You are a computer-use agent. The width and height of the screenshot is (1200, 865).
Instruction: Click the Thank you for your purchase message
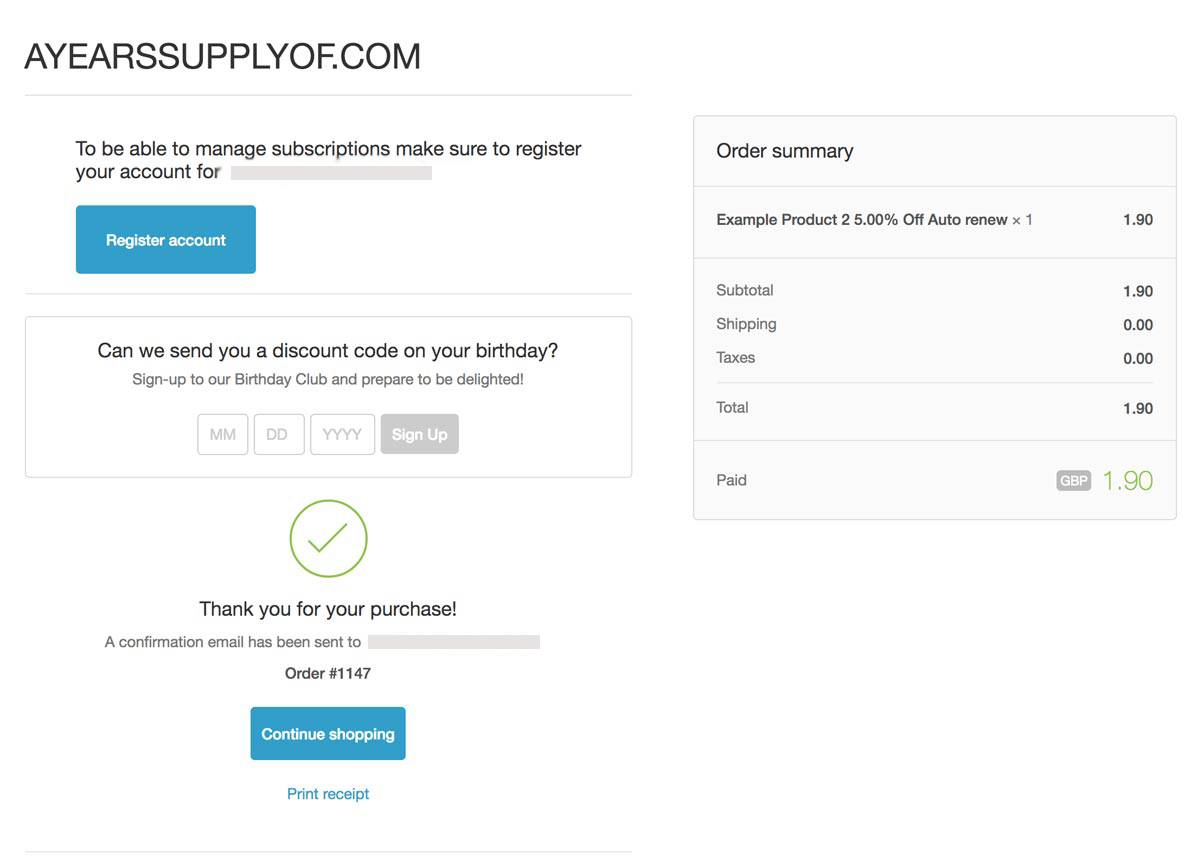328,609
